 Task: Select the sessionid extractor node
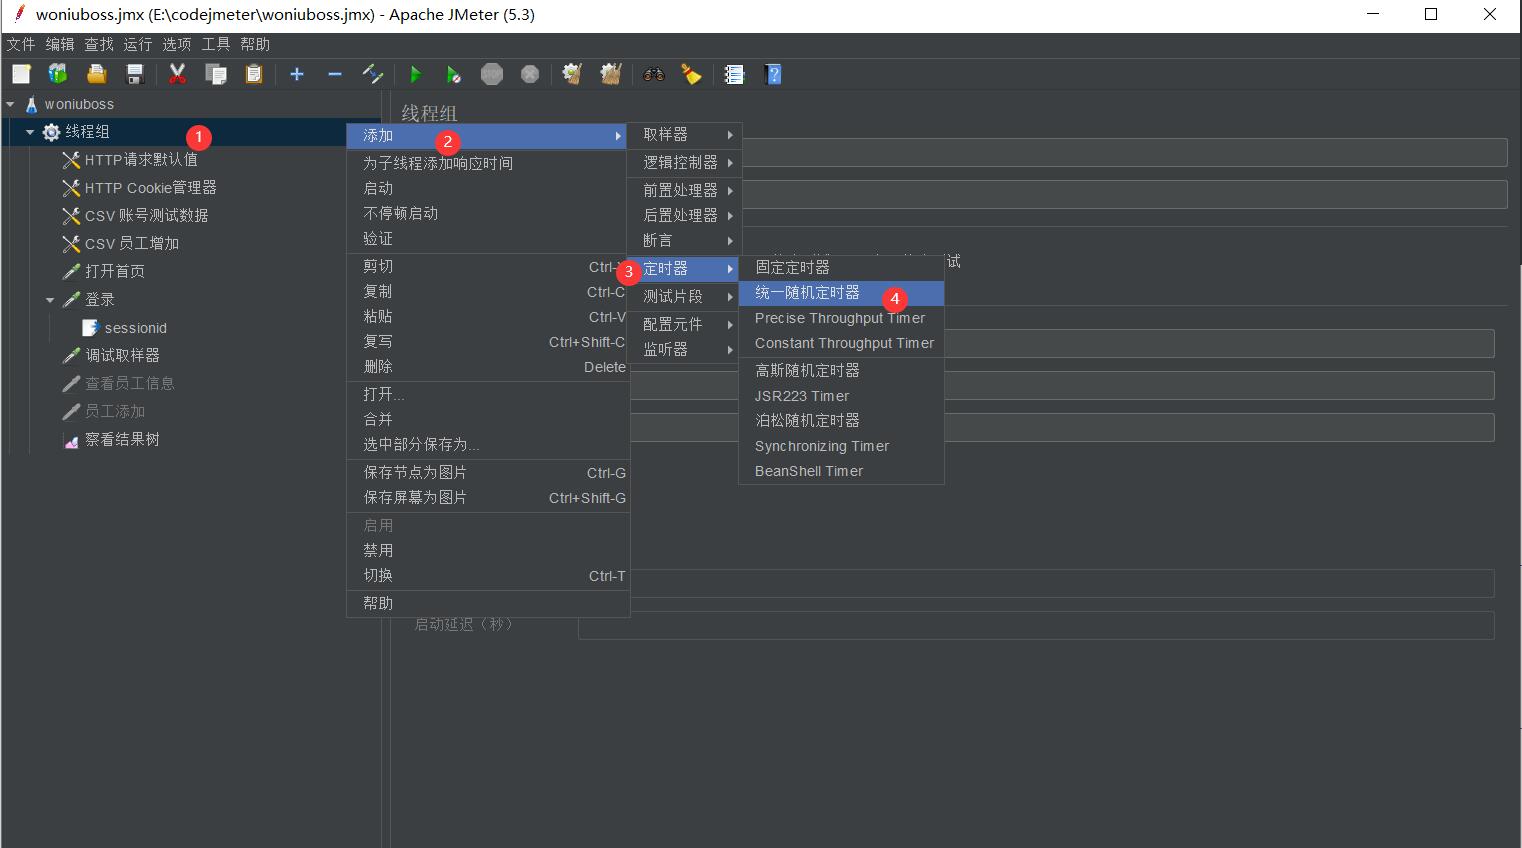tap(135, 328)
